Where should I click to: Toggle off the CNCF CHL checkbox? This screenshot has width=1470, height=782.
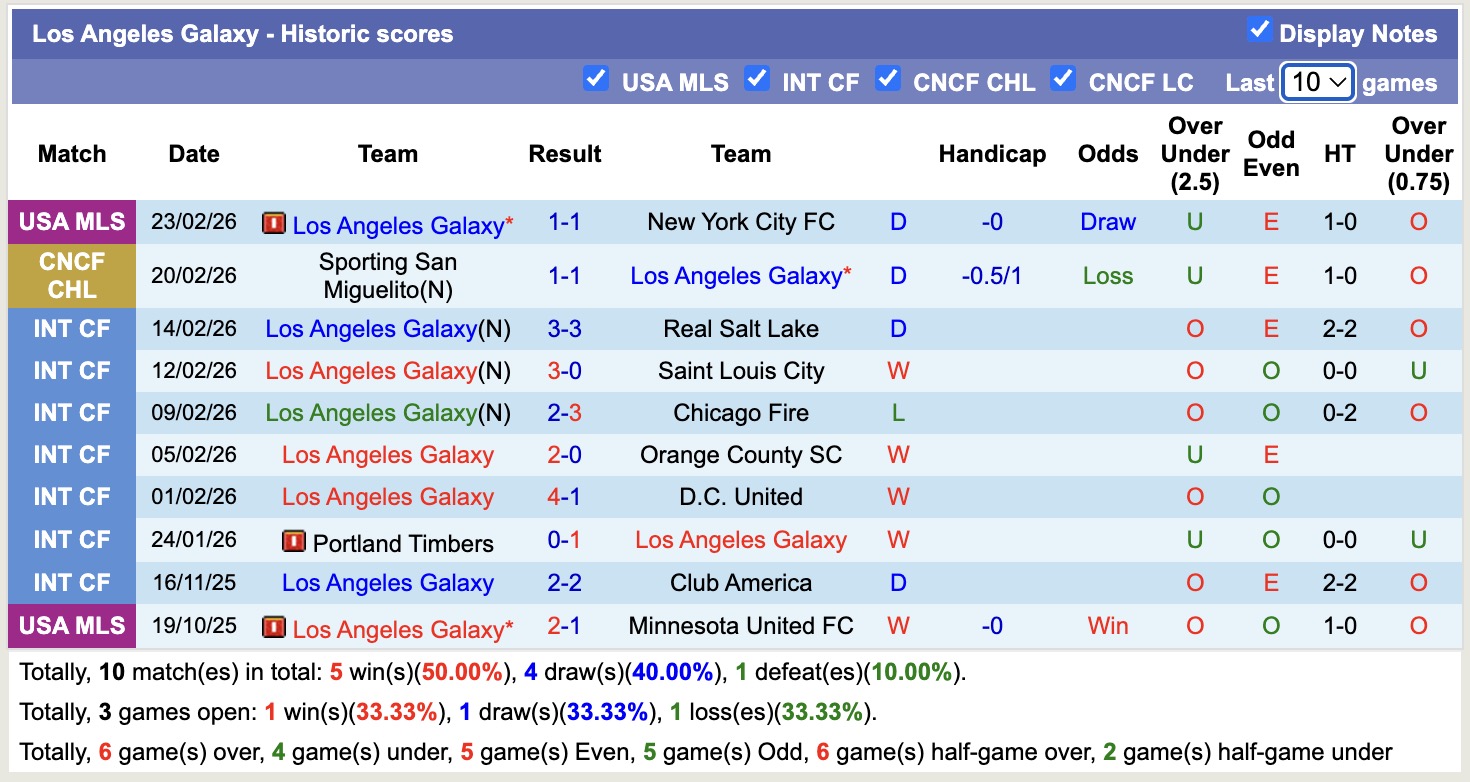(888, 81)
